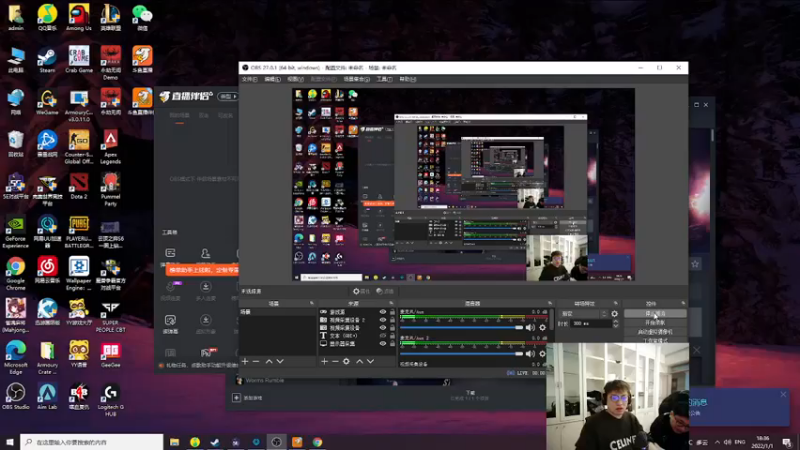800x450 pixels.
Task: Toggle visibility of the 视频采集设备 source
Action: (x=383, y=328)
